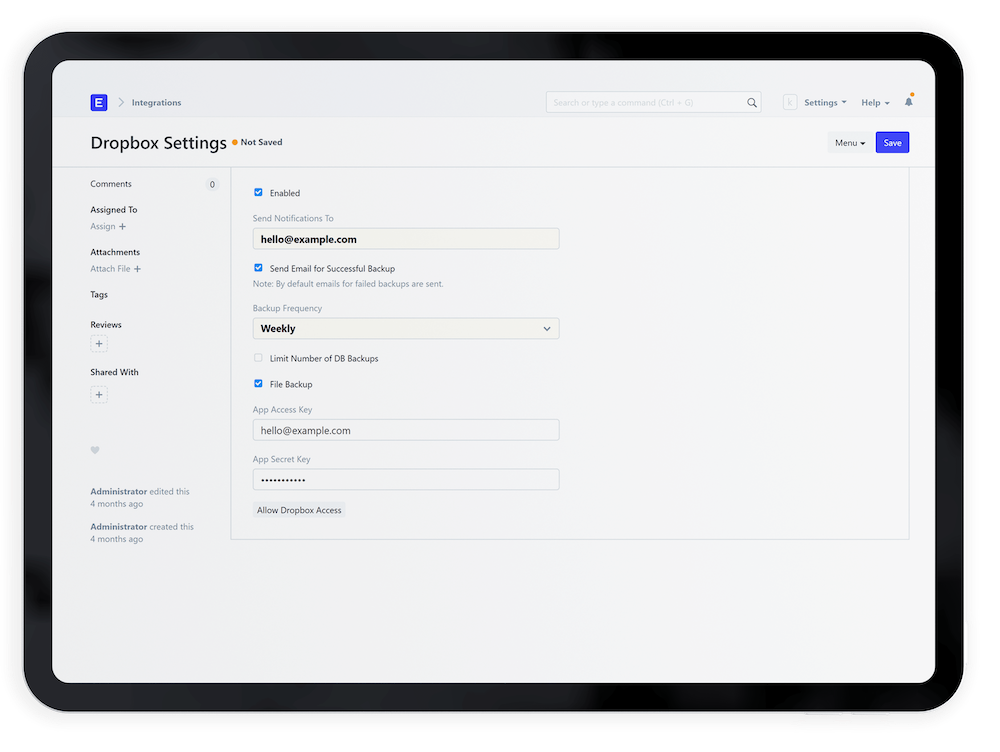Open the Help dropdown menu
This screenshot has height=752, width=1000.
[x=875, y=103]
